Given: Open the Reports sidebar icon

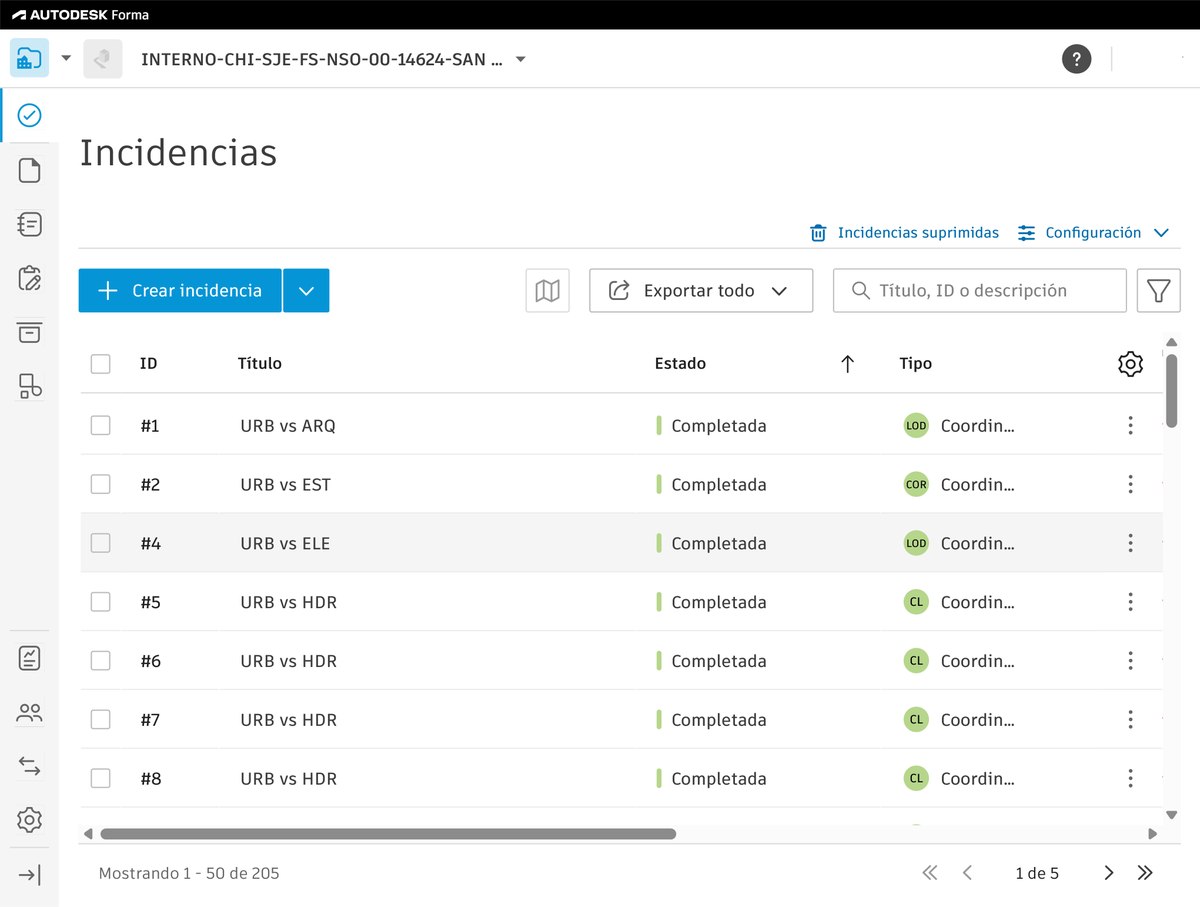Looking at the screenshot, I should click(30, 658).
